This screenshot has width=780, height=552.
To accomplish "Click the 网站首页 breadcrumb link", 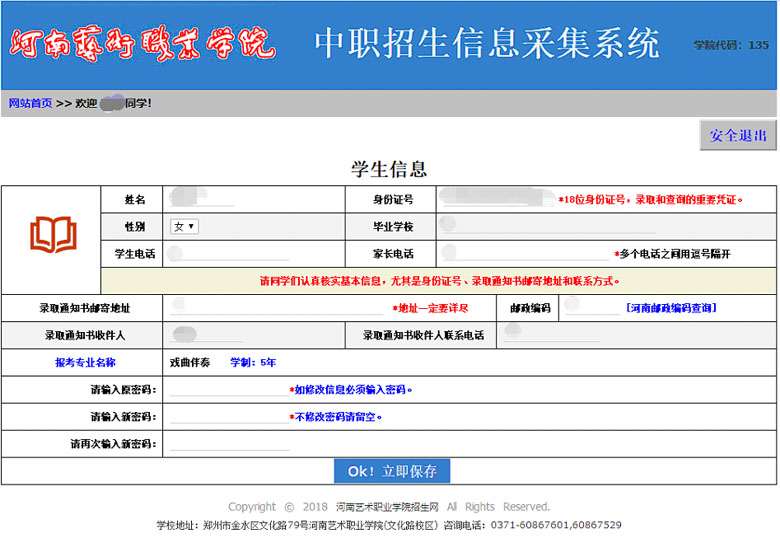I will 30,103.
